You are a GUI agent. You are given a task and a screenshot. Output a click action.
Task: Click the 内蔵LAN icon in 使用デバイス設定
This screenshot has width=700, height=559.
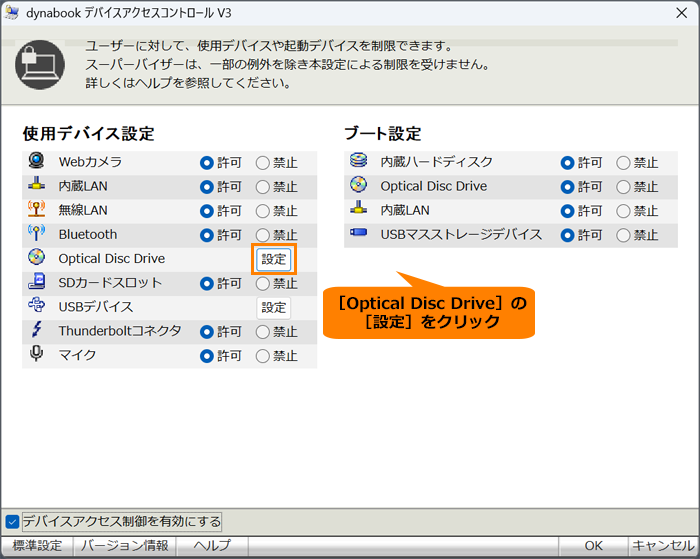[x=36, y=184]
